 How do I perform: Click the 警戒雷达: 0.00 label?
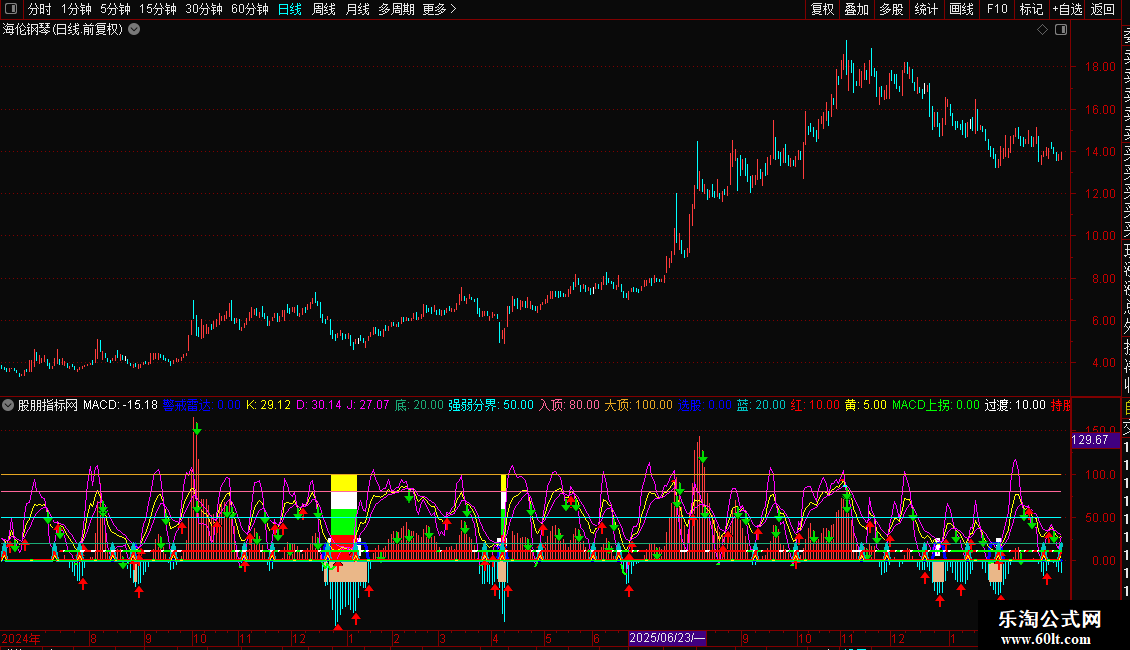[x=201, y=405]
